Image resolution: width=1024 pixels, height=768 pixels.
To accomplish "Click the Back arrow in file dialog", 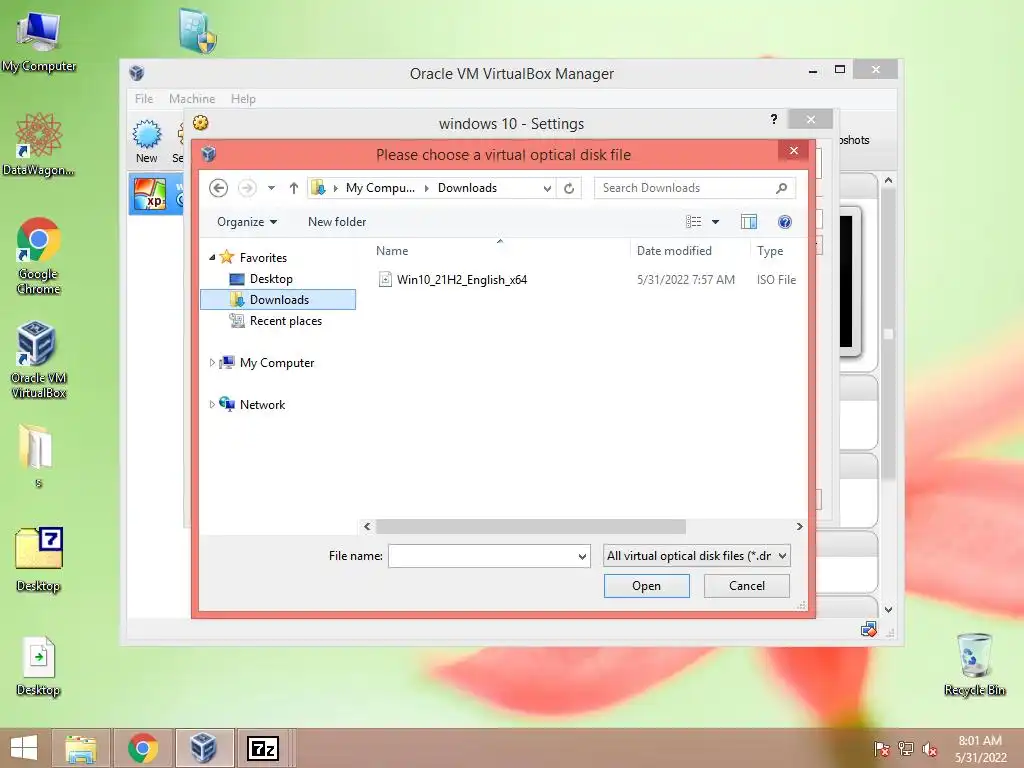I will point(219,188).
